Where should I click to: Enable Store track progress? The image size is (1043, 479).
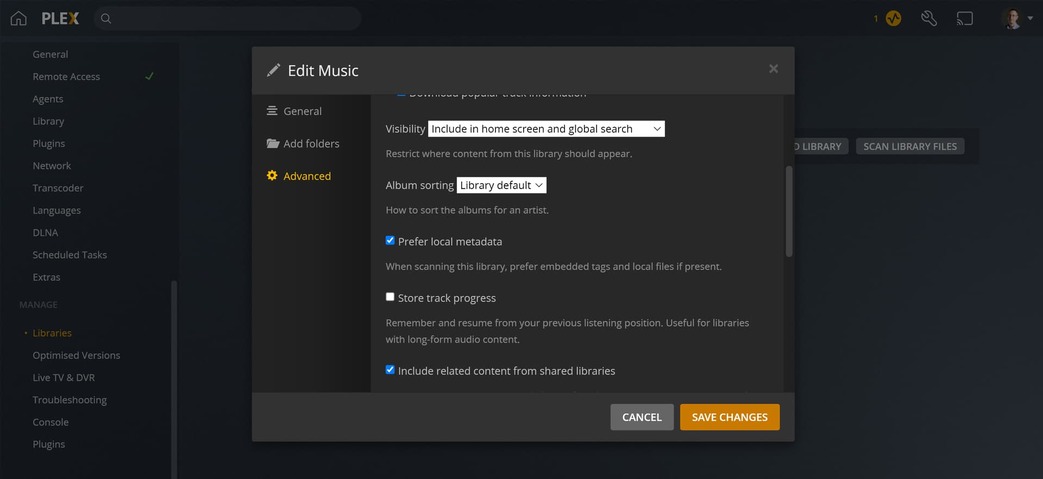tap(390, 297)
